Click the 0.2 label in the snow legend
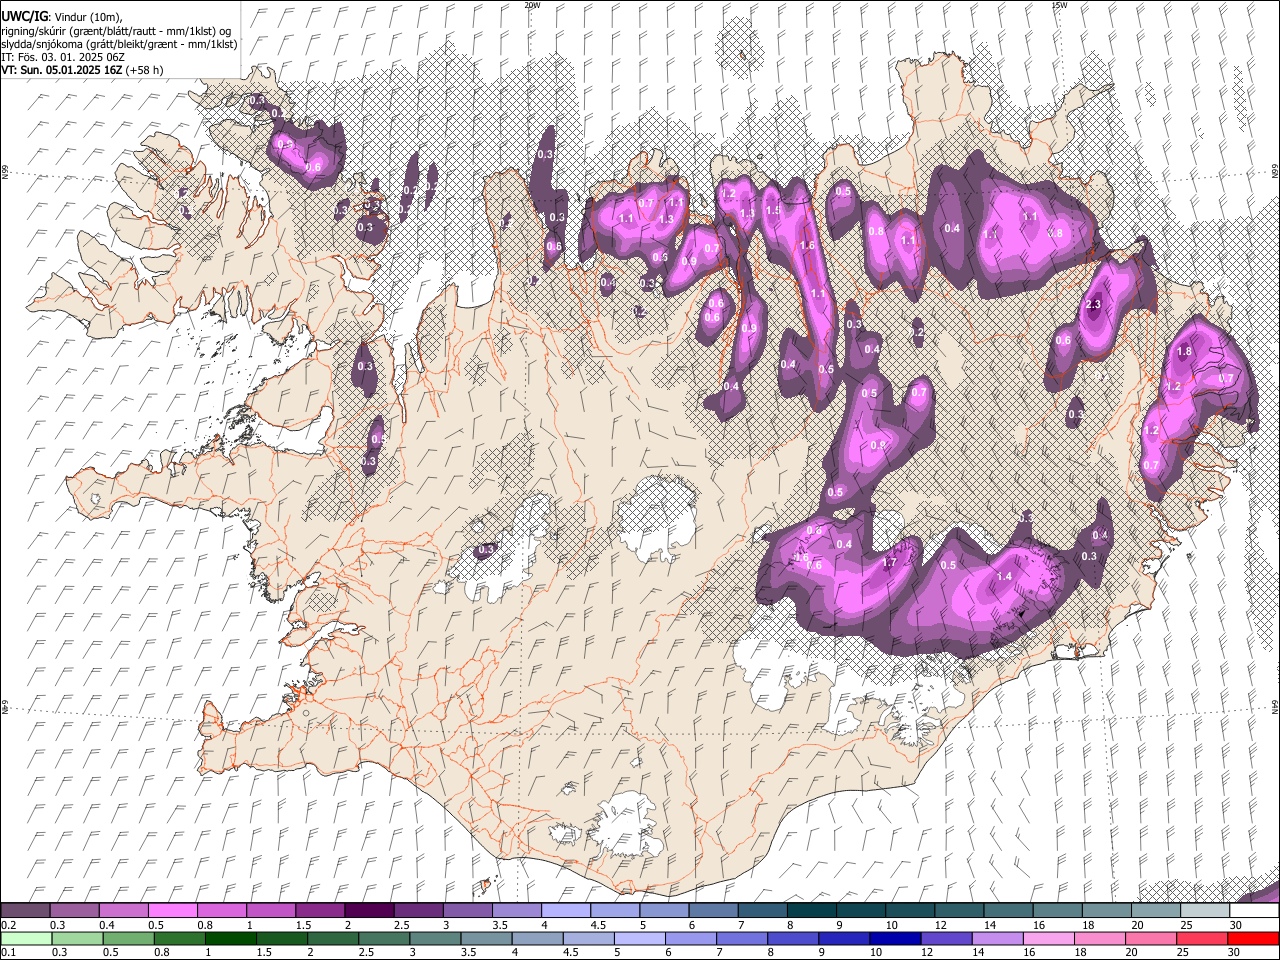This screenshot has height=960, width=1280. [8, 925]
